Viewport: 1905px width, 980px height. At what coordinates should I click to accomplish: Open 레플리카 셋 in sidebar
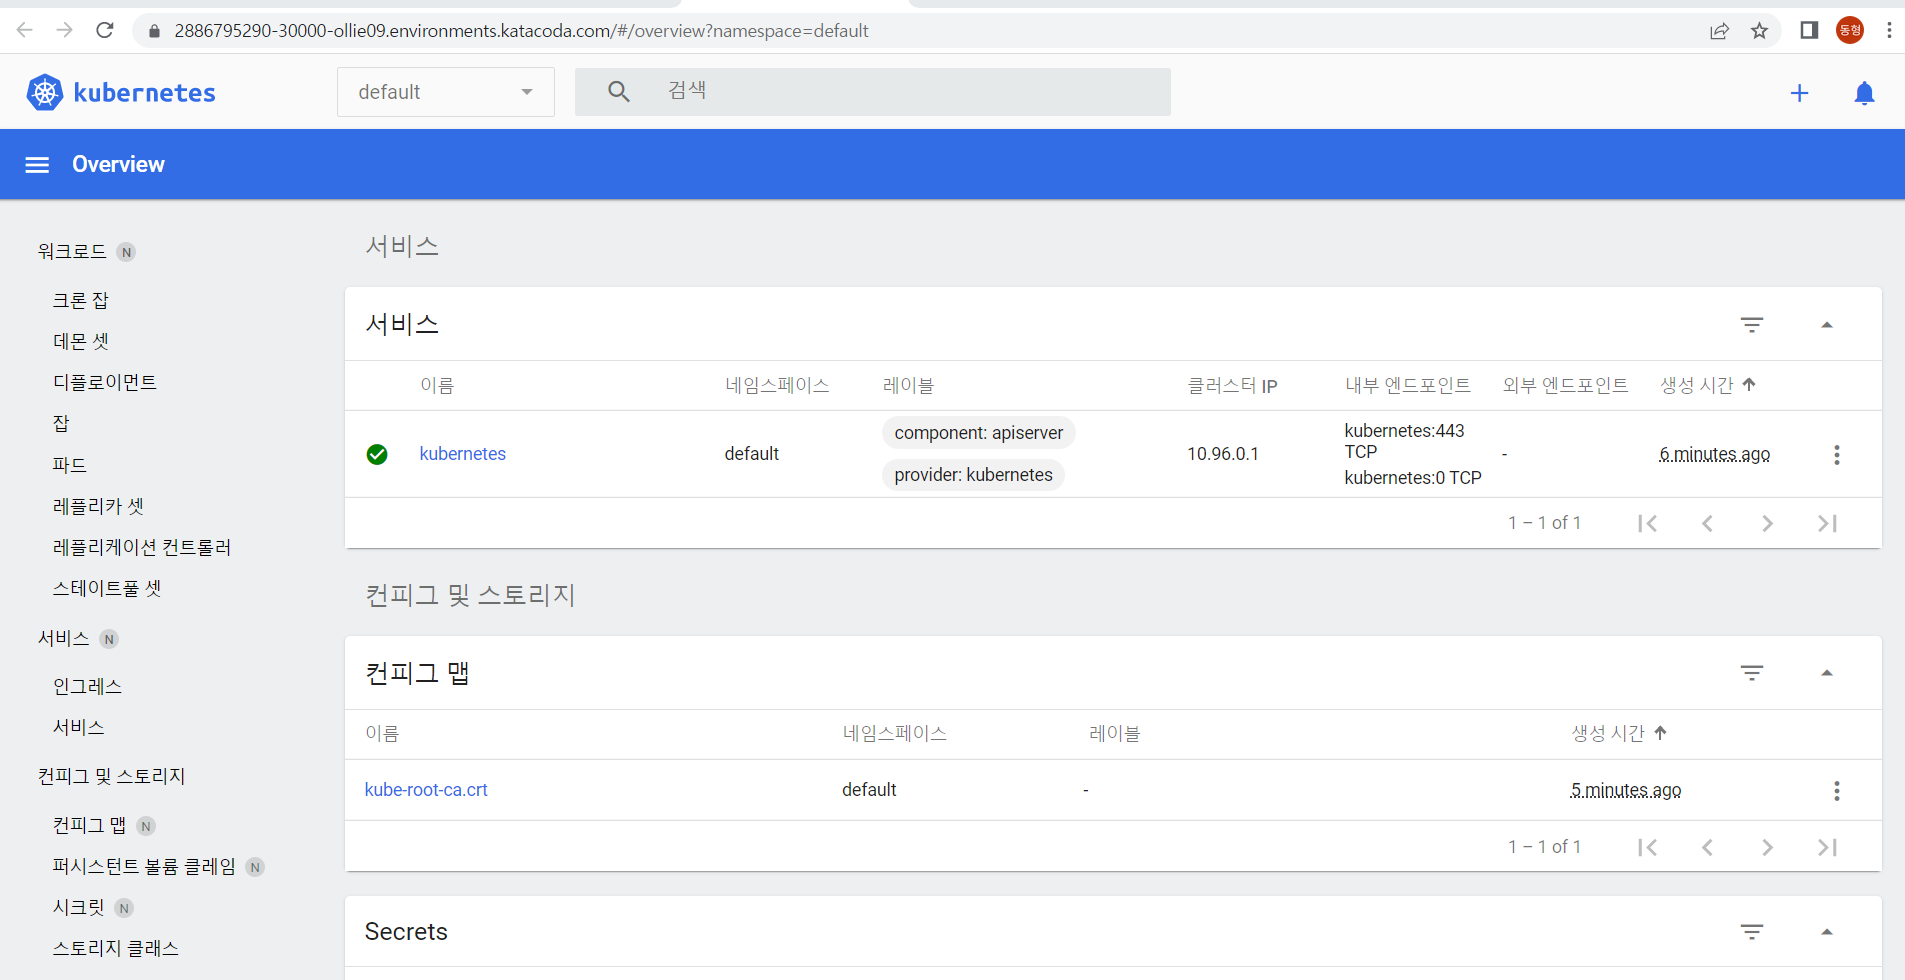[x=99, y=506]
